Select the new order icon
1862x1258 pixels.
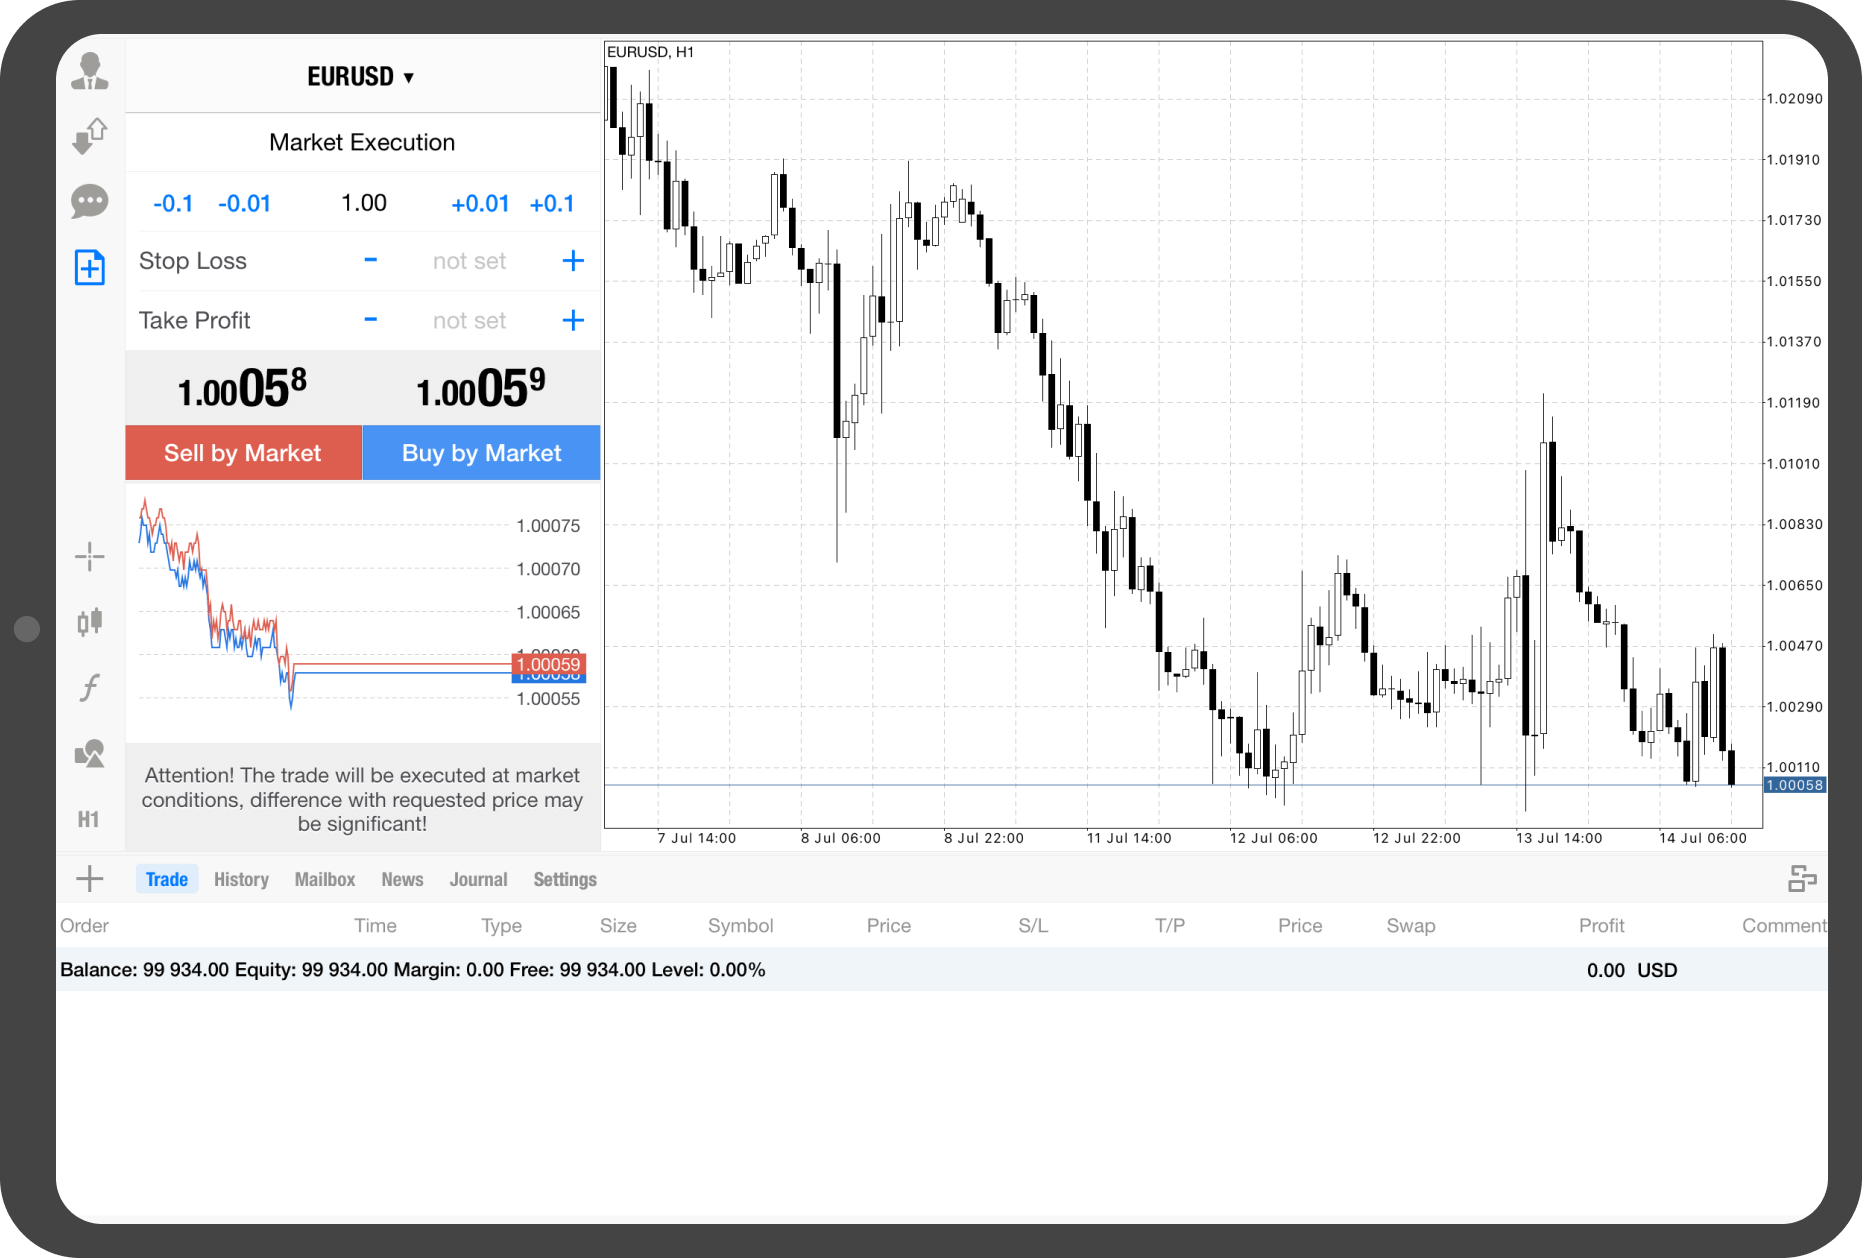click(90, 267)
